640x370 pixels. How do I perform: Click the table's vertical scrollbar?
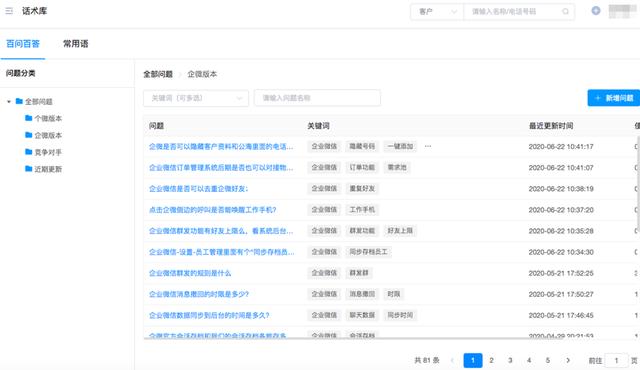pos(638,184)
